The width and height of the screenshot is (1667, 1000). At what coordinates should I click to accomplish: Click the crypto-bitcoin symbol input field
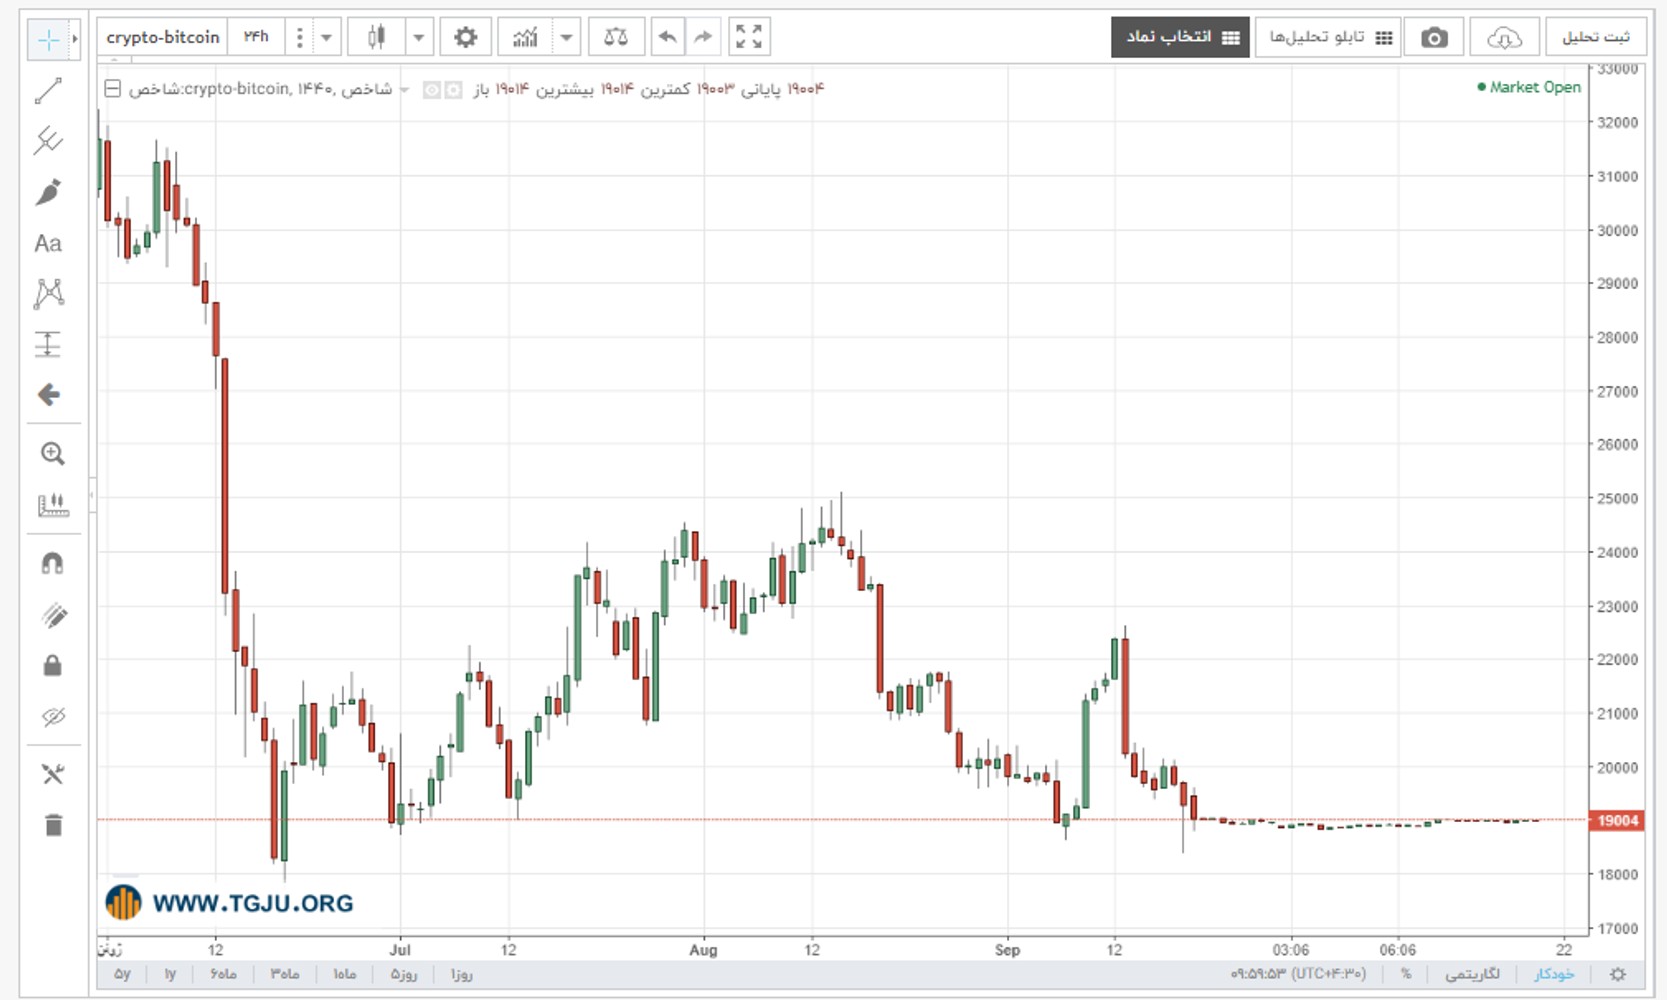tap(163, 37)
